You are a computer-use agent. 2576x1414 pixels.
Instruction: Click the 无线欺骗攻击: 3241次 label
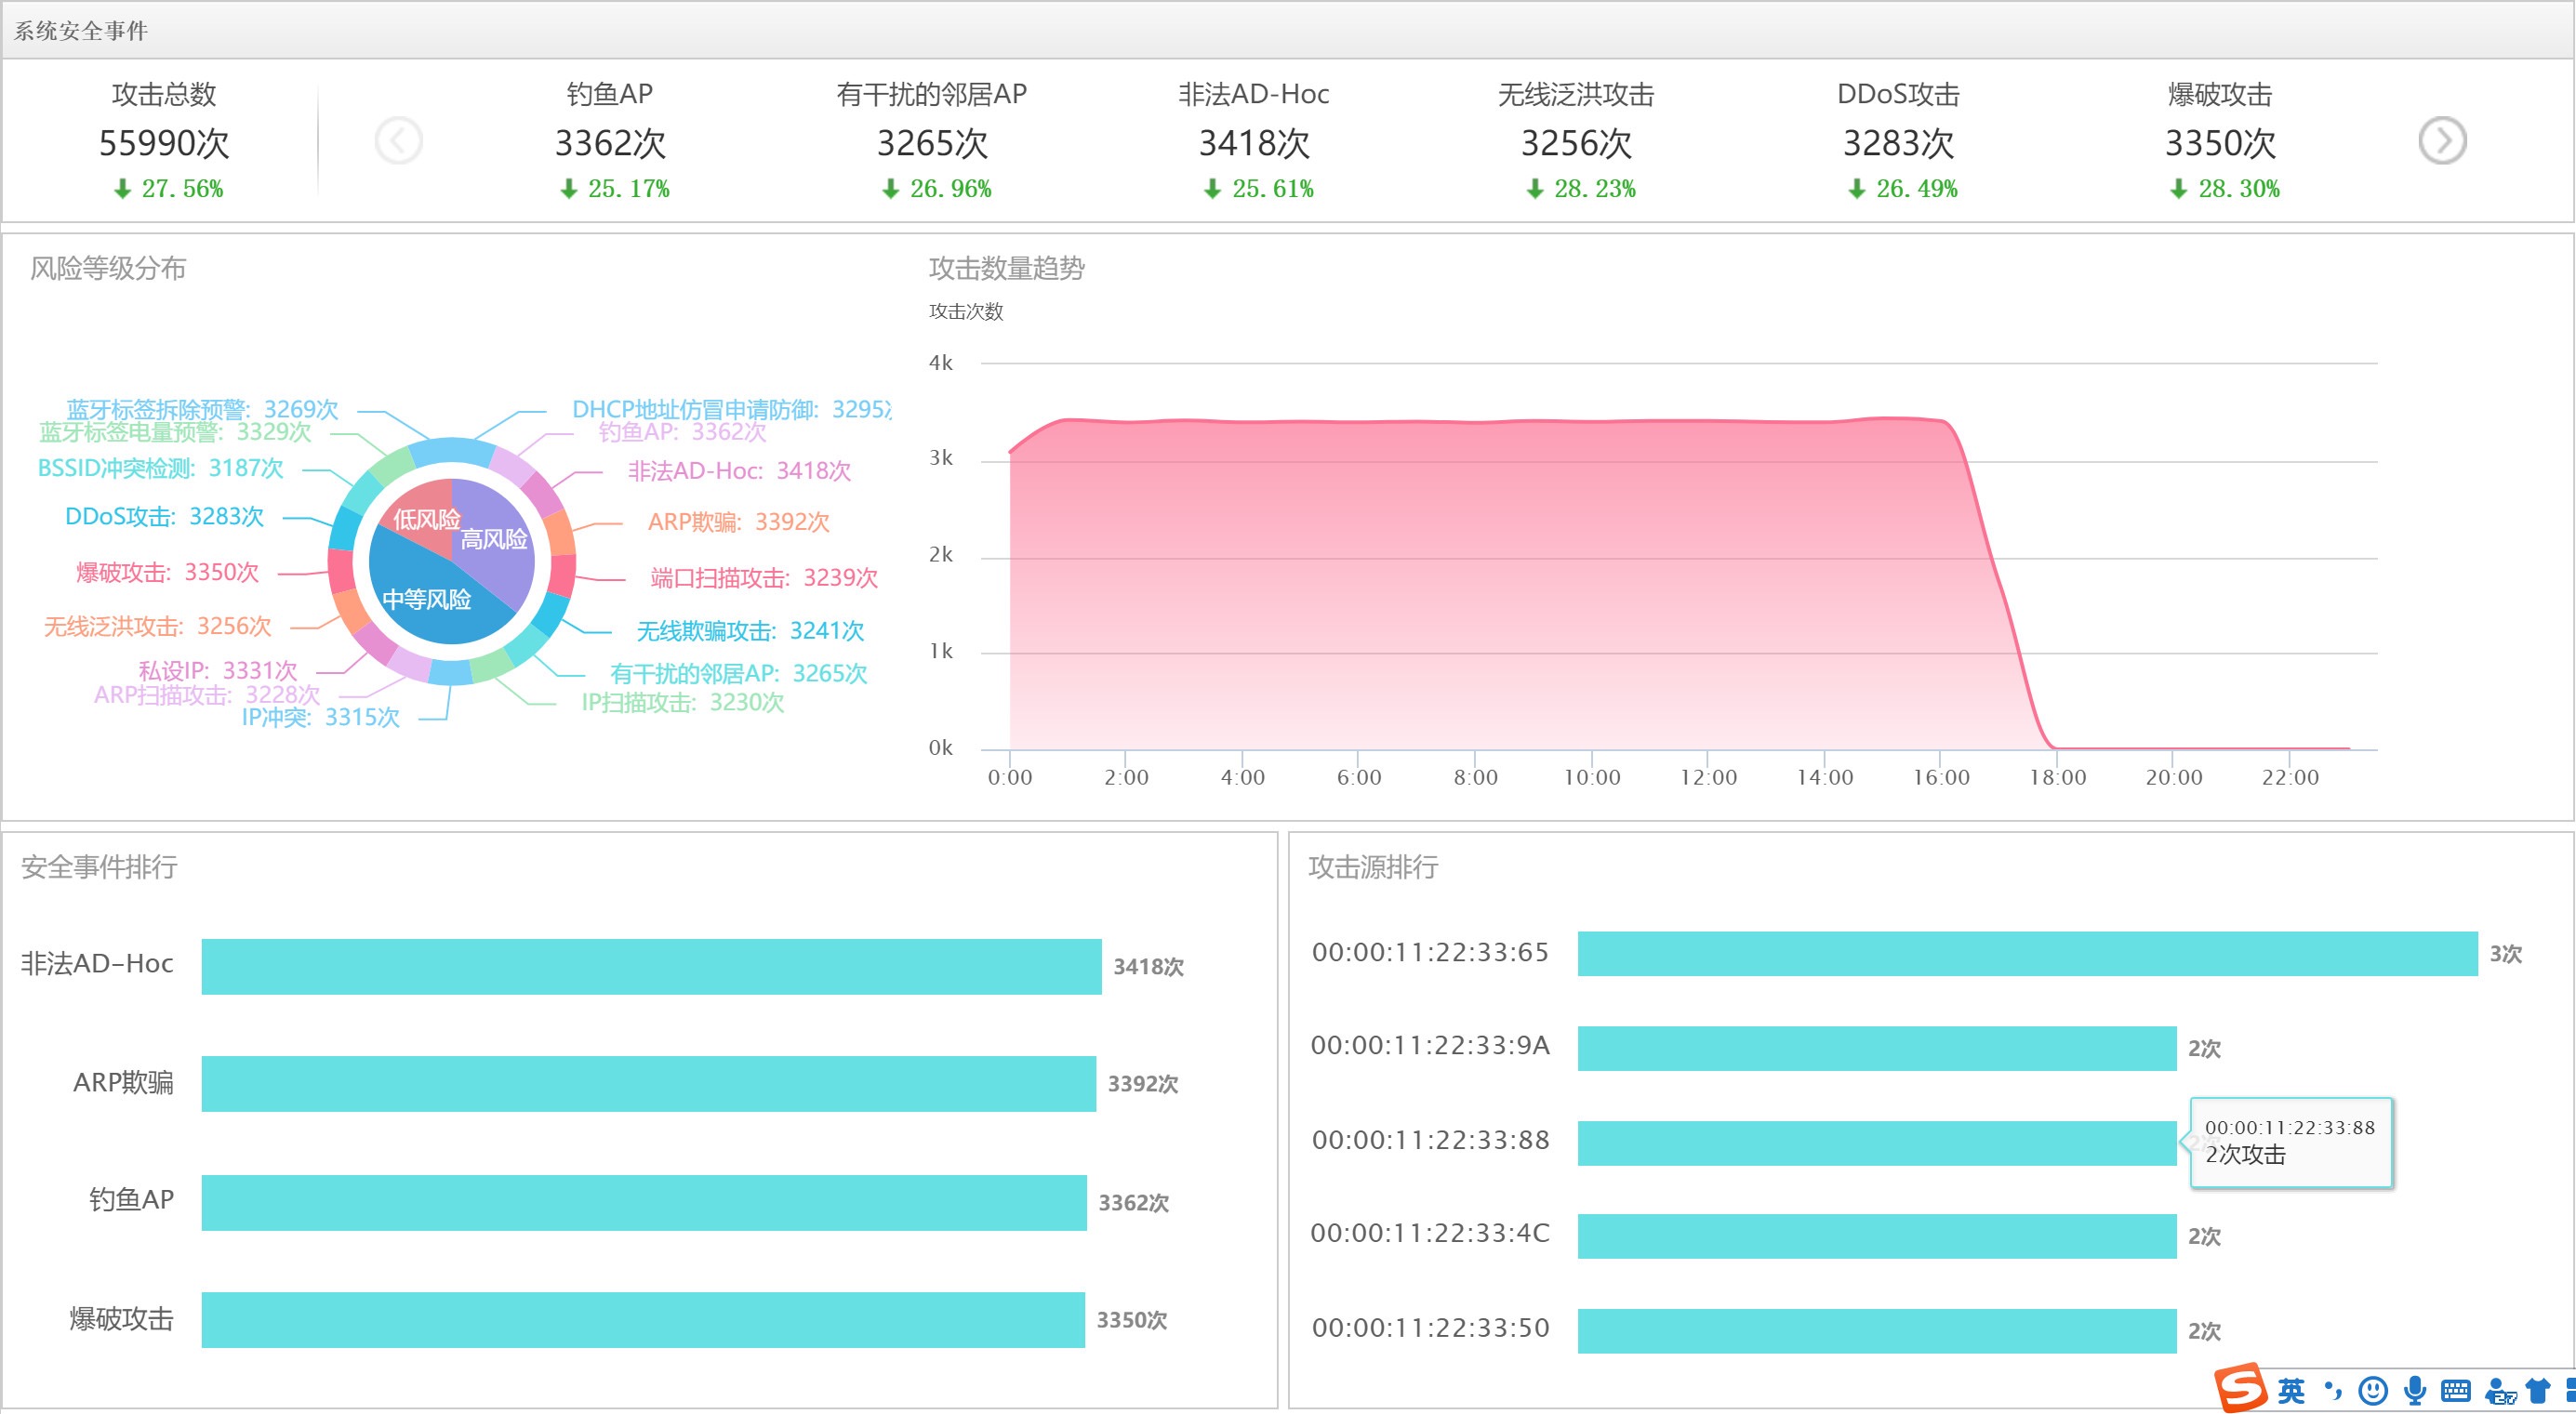[x=750, y=631]
